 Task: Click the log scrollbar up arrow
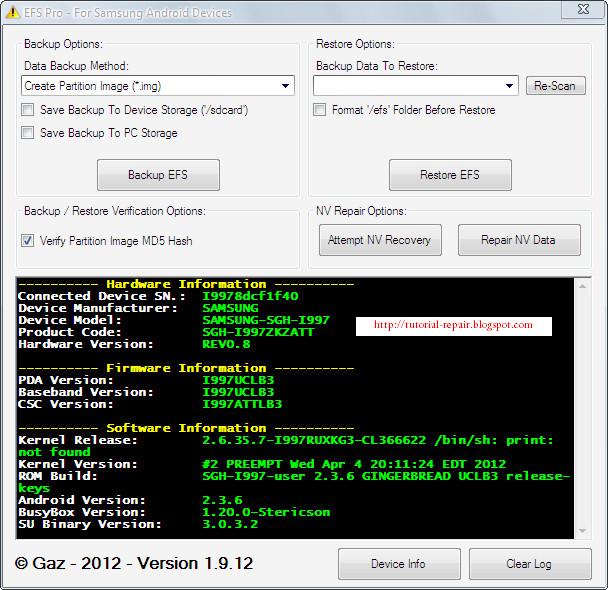(582, 286)
